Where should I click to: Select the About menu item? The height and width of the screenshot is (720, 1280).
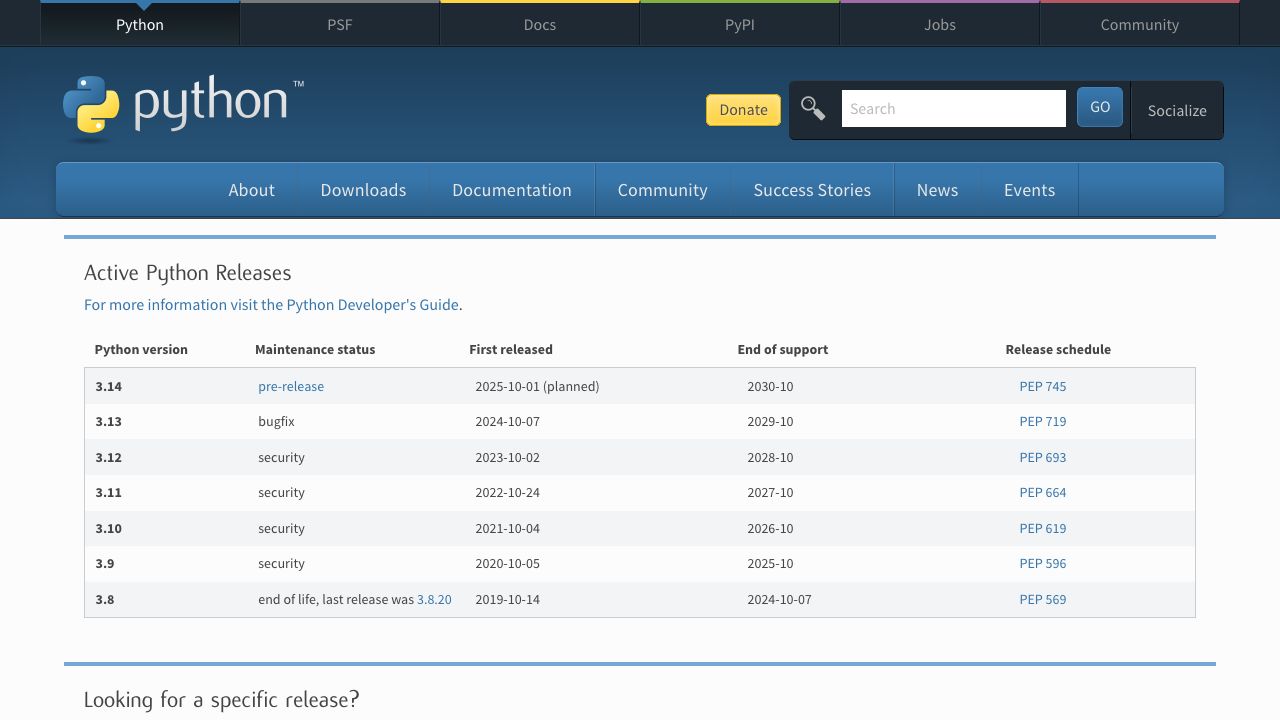tap(251, 190)
